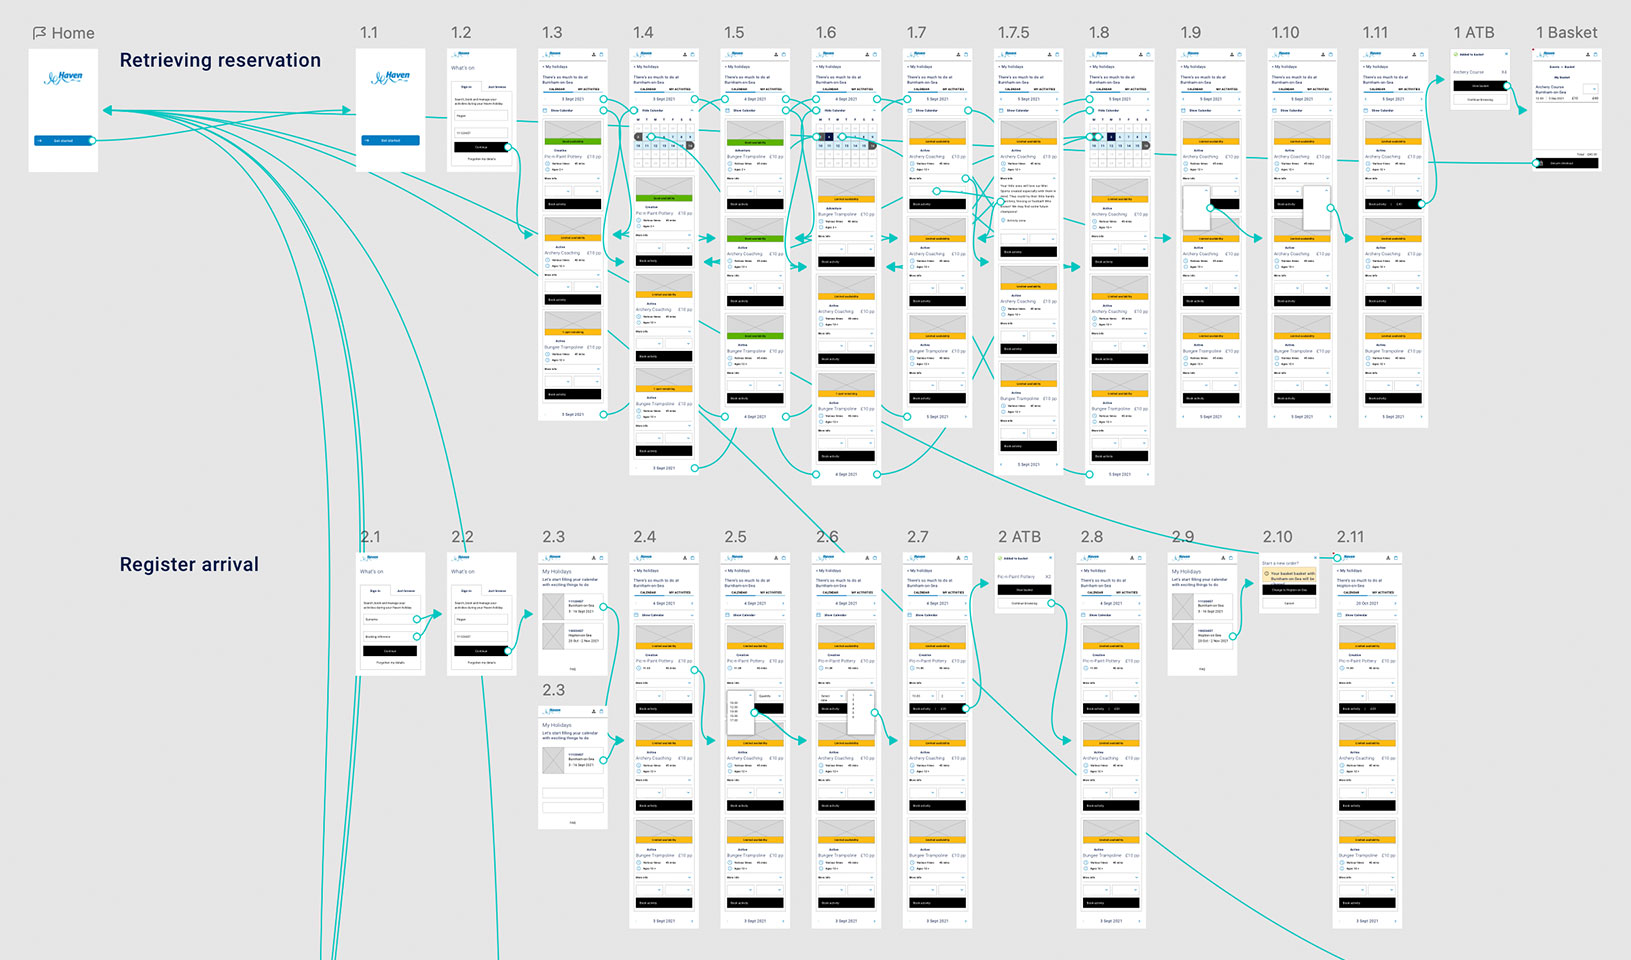
Task: Click the previous day arrow in frame 1.9
Action: (1184, 99)
